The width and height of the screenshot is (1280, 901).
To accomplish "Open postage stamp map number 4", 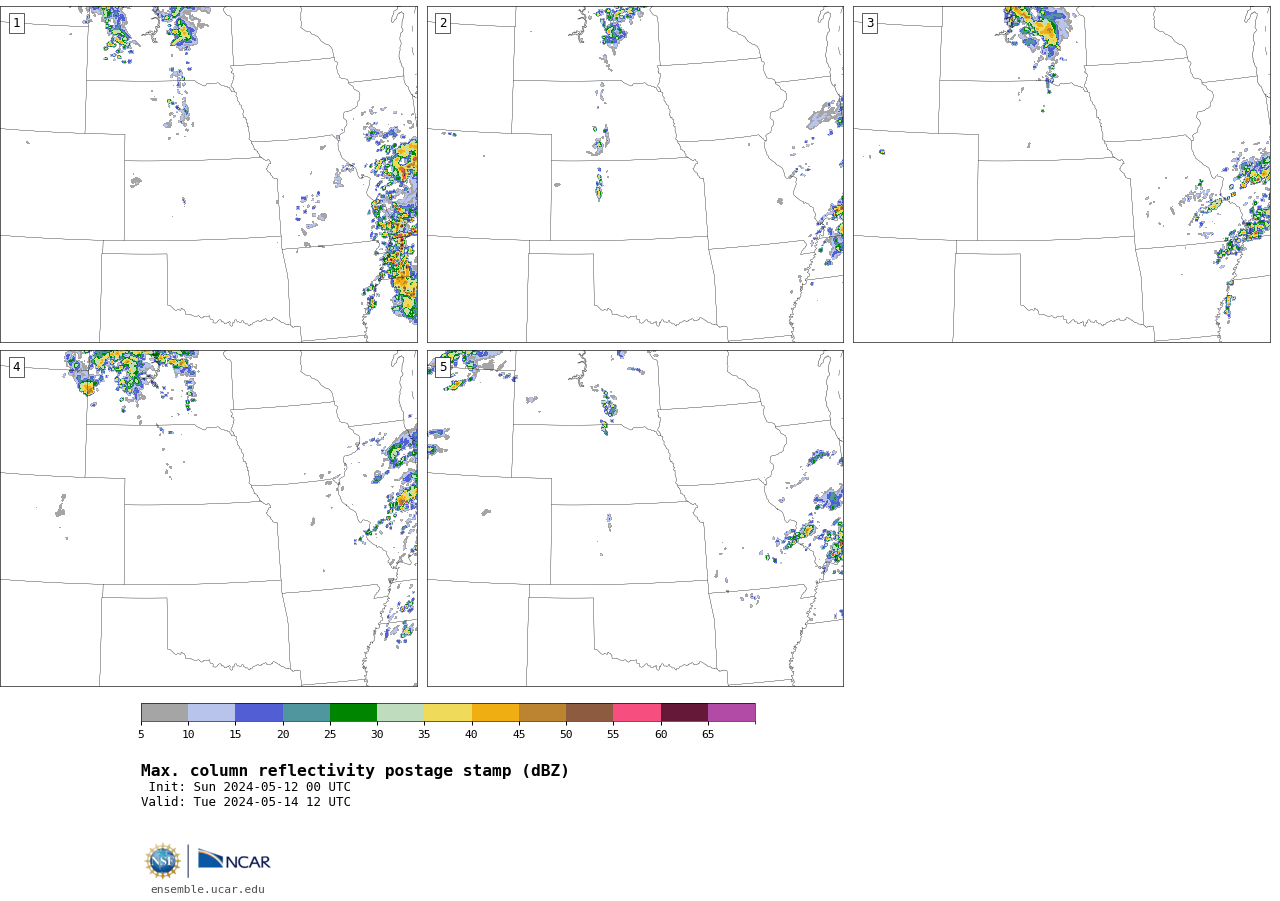I will click(x=208, y=518).
